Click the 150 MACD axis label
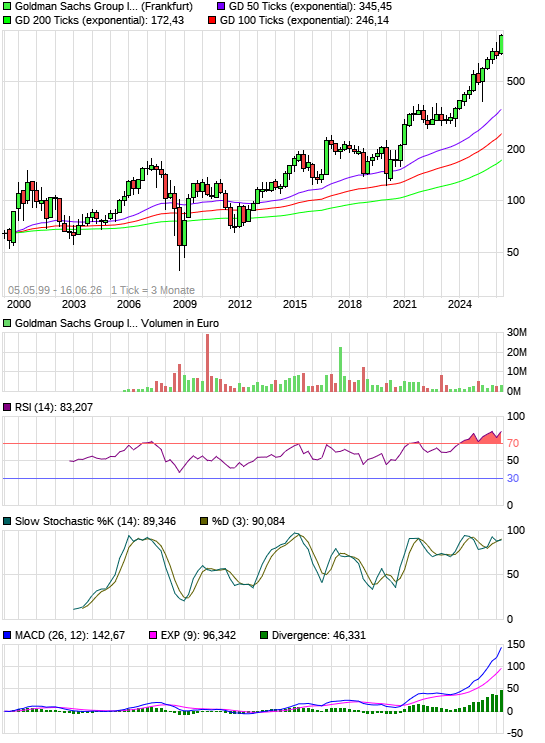The height and width of the screenshot is (743, 545). [x=516, y=644]
